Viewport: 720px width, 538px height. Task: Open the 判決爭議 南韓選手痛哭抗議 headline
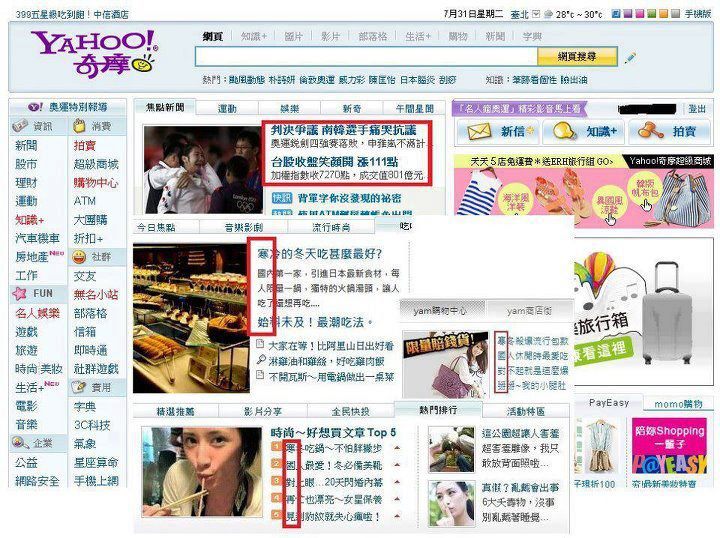click(x=343, y=130)
